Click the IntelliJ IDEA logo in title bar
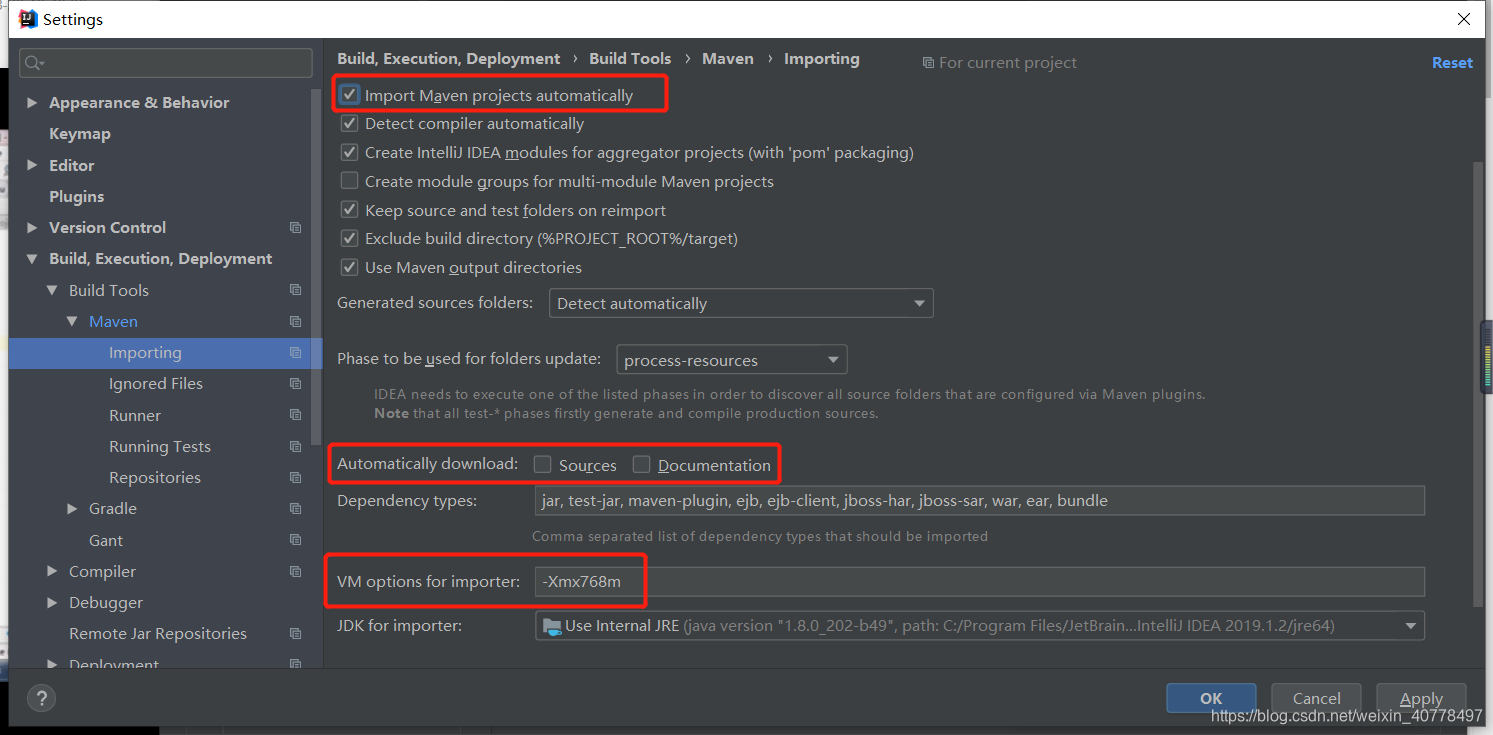1493x735 pixels. pos(28,19)
